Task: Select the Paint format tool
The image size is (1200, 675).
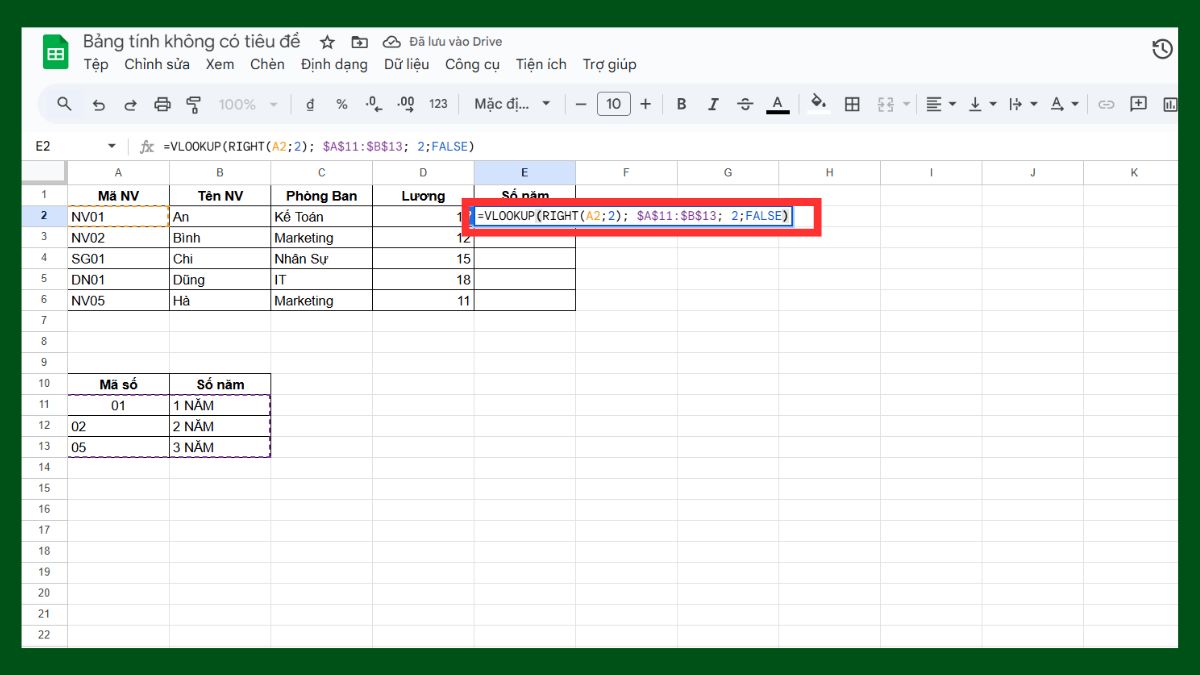Action: [x=192, y=103]
